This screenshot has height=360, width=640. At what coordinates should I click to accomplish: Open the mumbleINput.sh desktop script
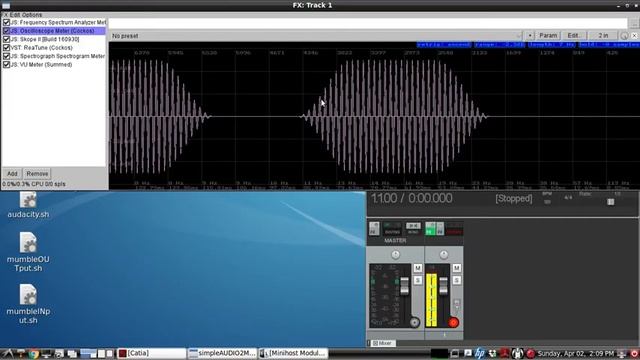[x=28, y=304]
